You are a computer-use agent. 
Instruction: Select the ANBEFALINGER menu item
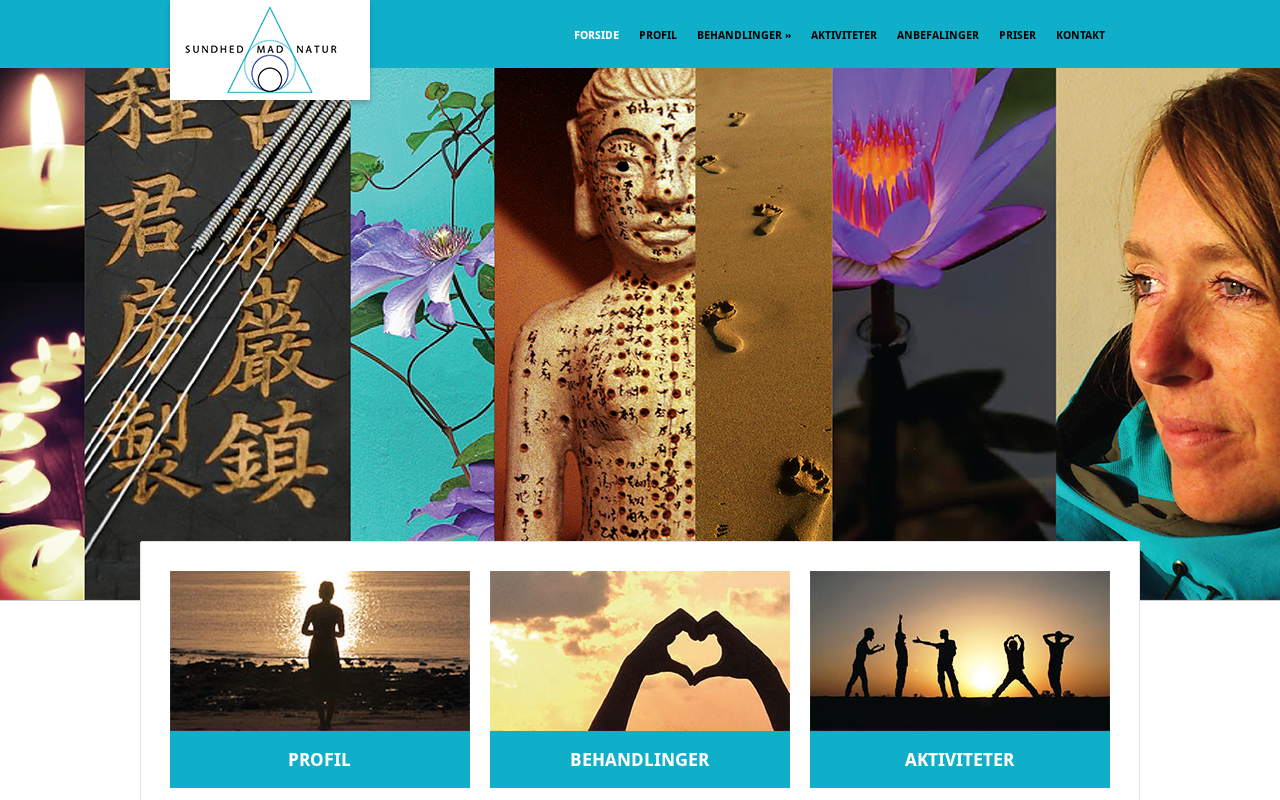938,35
